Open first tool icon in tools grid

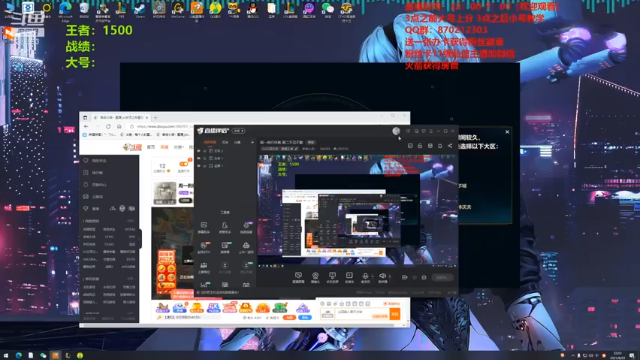click(204, 227)
